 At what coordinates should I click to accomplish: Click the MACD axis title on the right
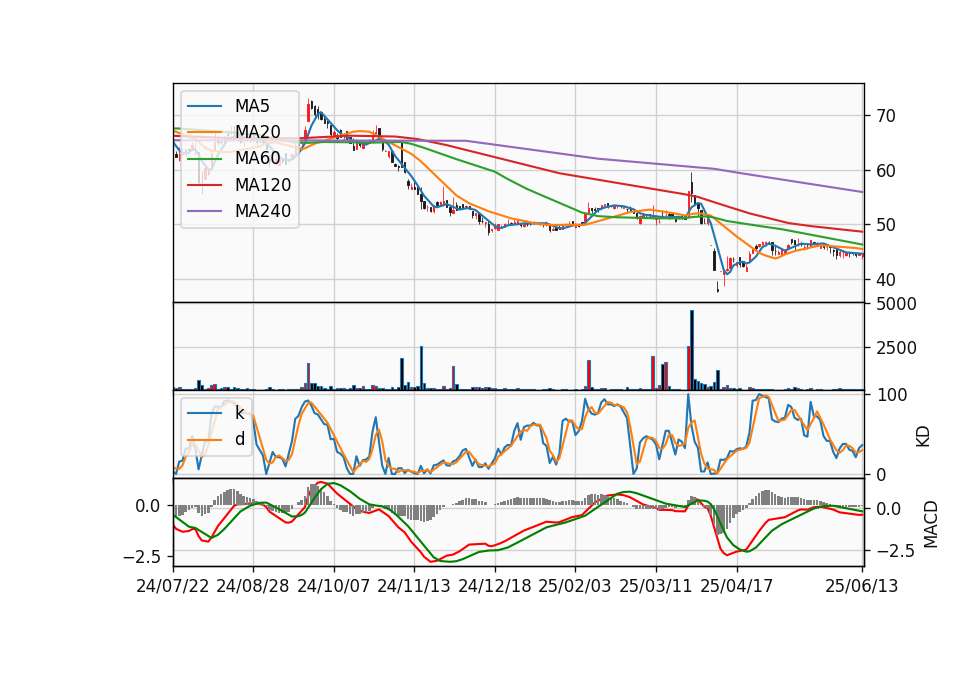click(931, 524)
